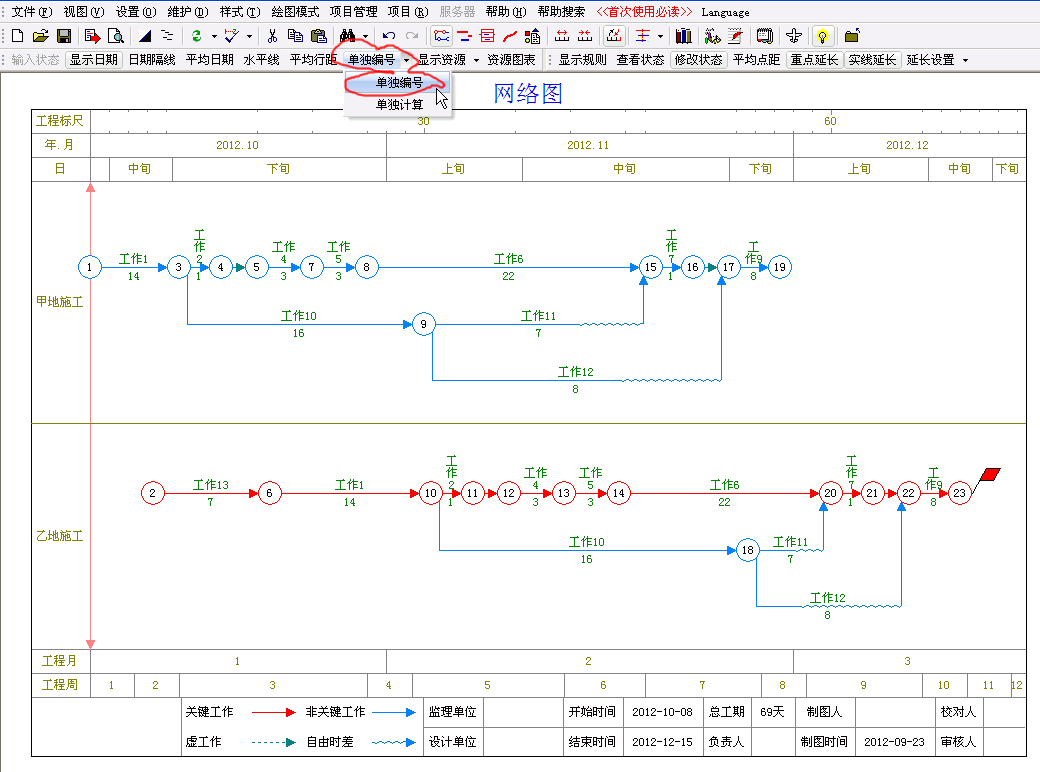The height and width of the screenshot is (772, 1040).
Task: Click the expand spacing red arrows icon
Action: click(562, 36)
